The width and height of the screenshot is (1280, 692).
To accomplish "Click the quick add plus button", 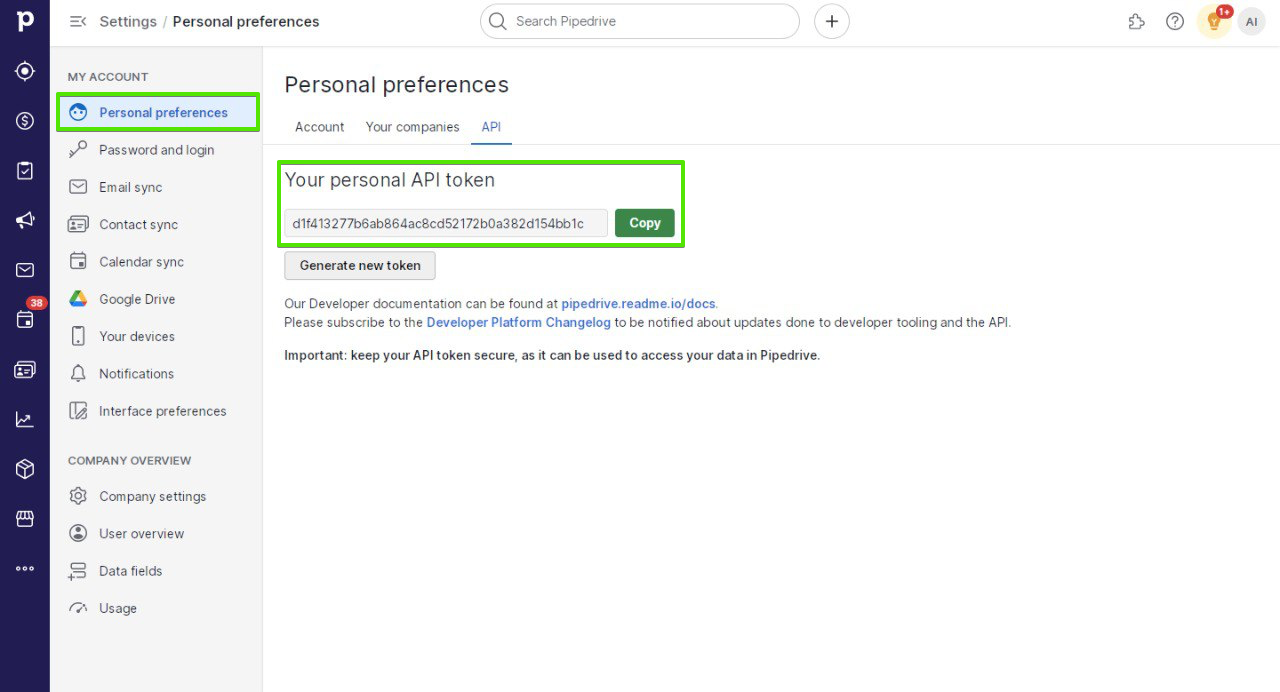I will point(832,21).
